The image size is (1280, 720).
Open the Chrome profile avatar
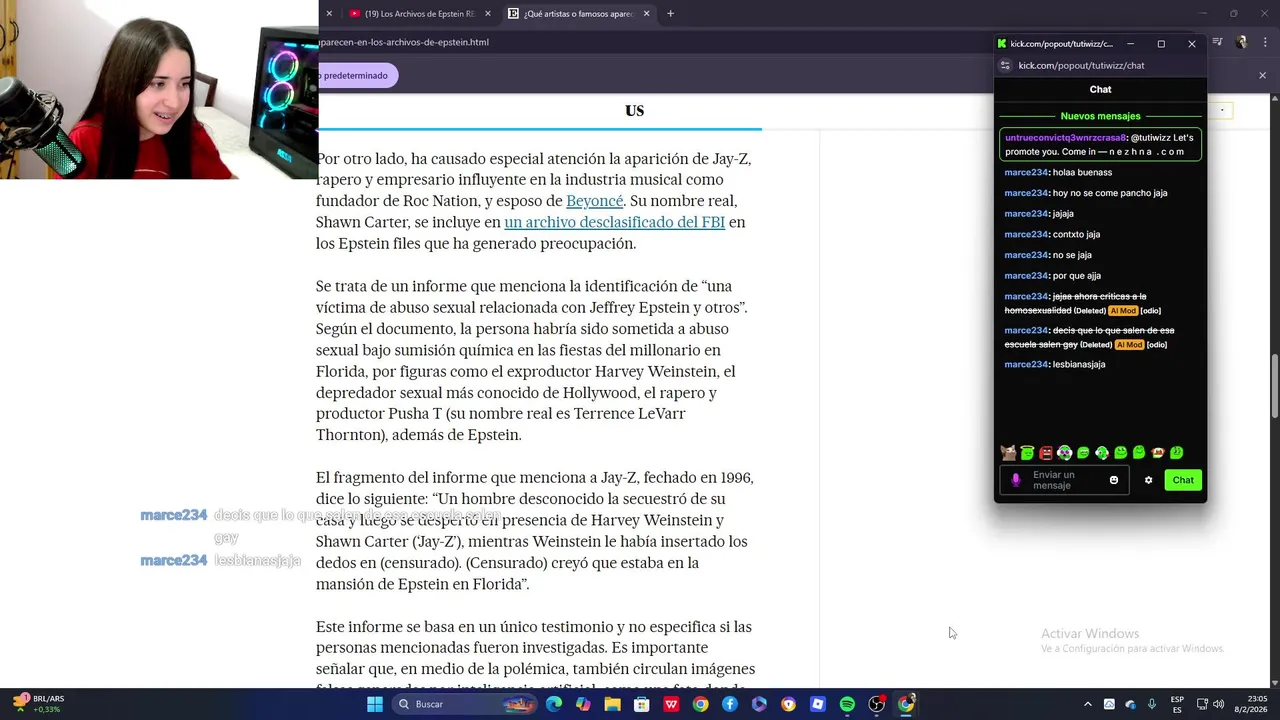pos(1241,42)
